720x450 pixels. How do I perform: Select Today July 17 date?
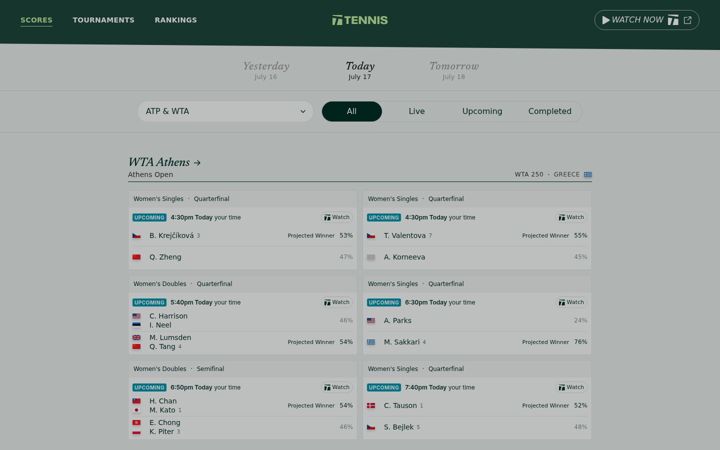click(360, 70)
